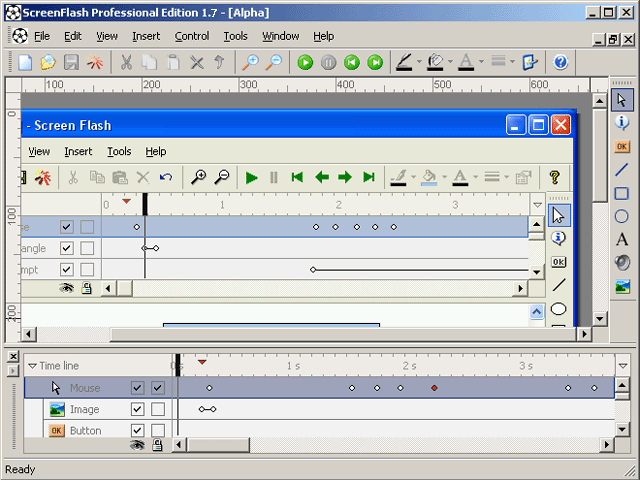Select the Image tool in right toolbox
Viewport: 640px width, 480px height.
pos(622,286)
